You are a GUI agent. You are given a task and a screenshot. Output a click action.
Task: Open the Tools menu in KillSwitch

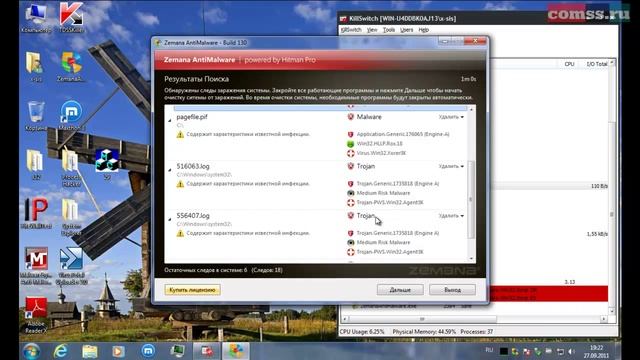click(x=389, y=30)
